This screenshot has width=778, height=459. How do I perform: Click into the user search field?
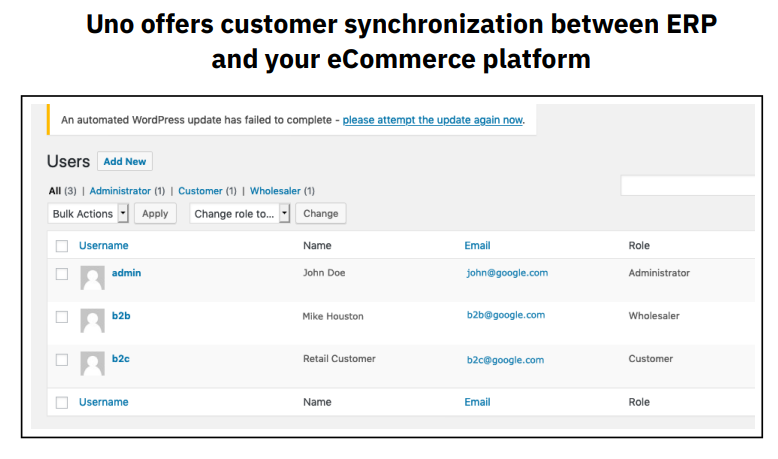[x=688, y=186]
